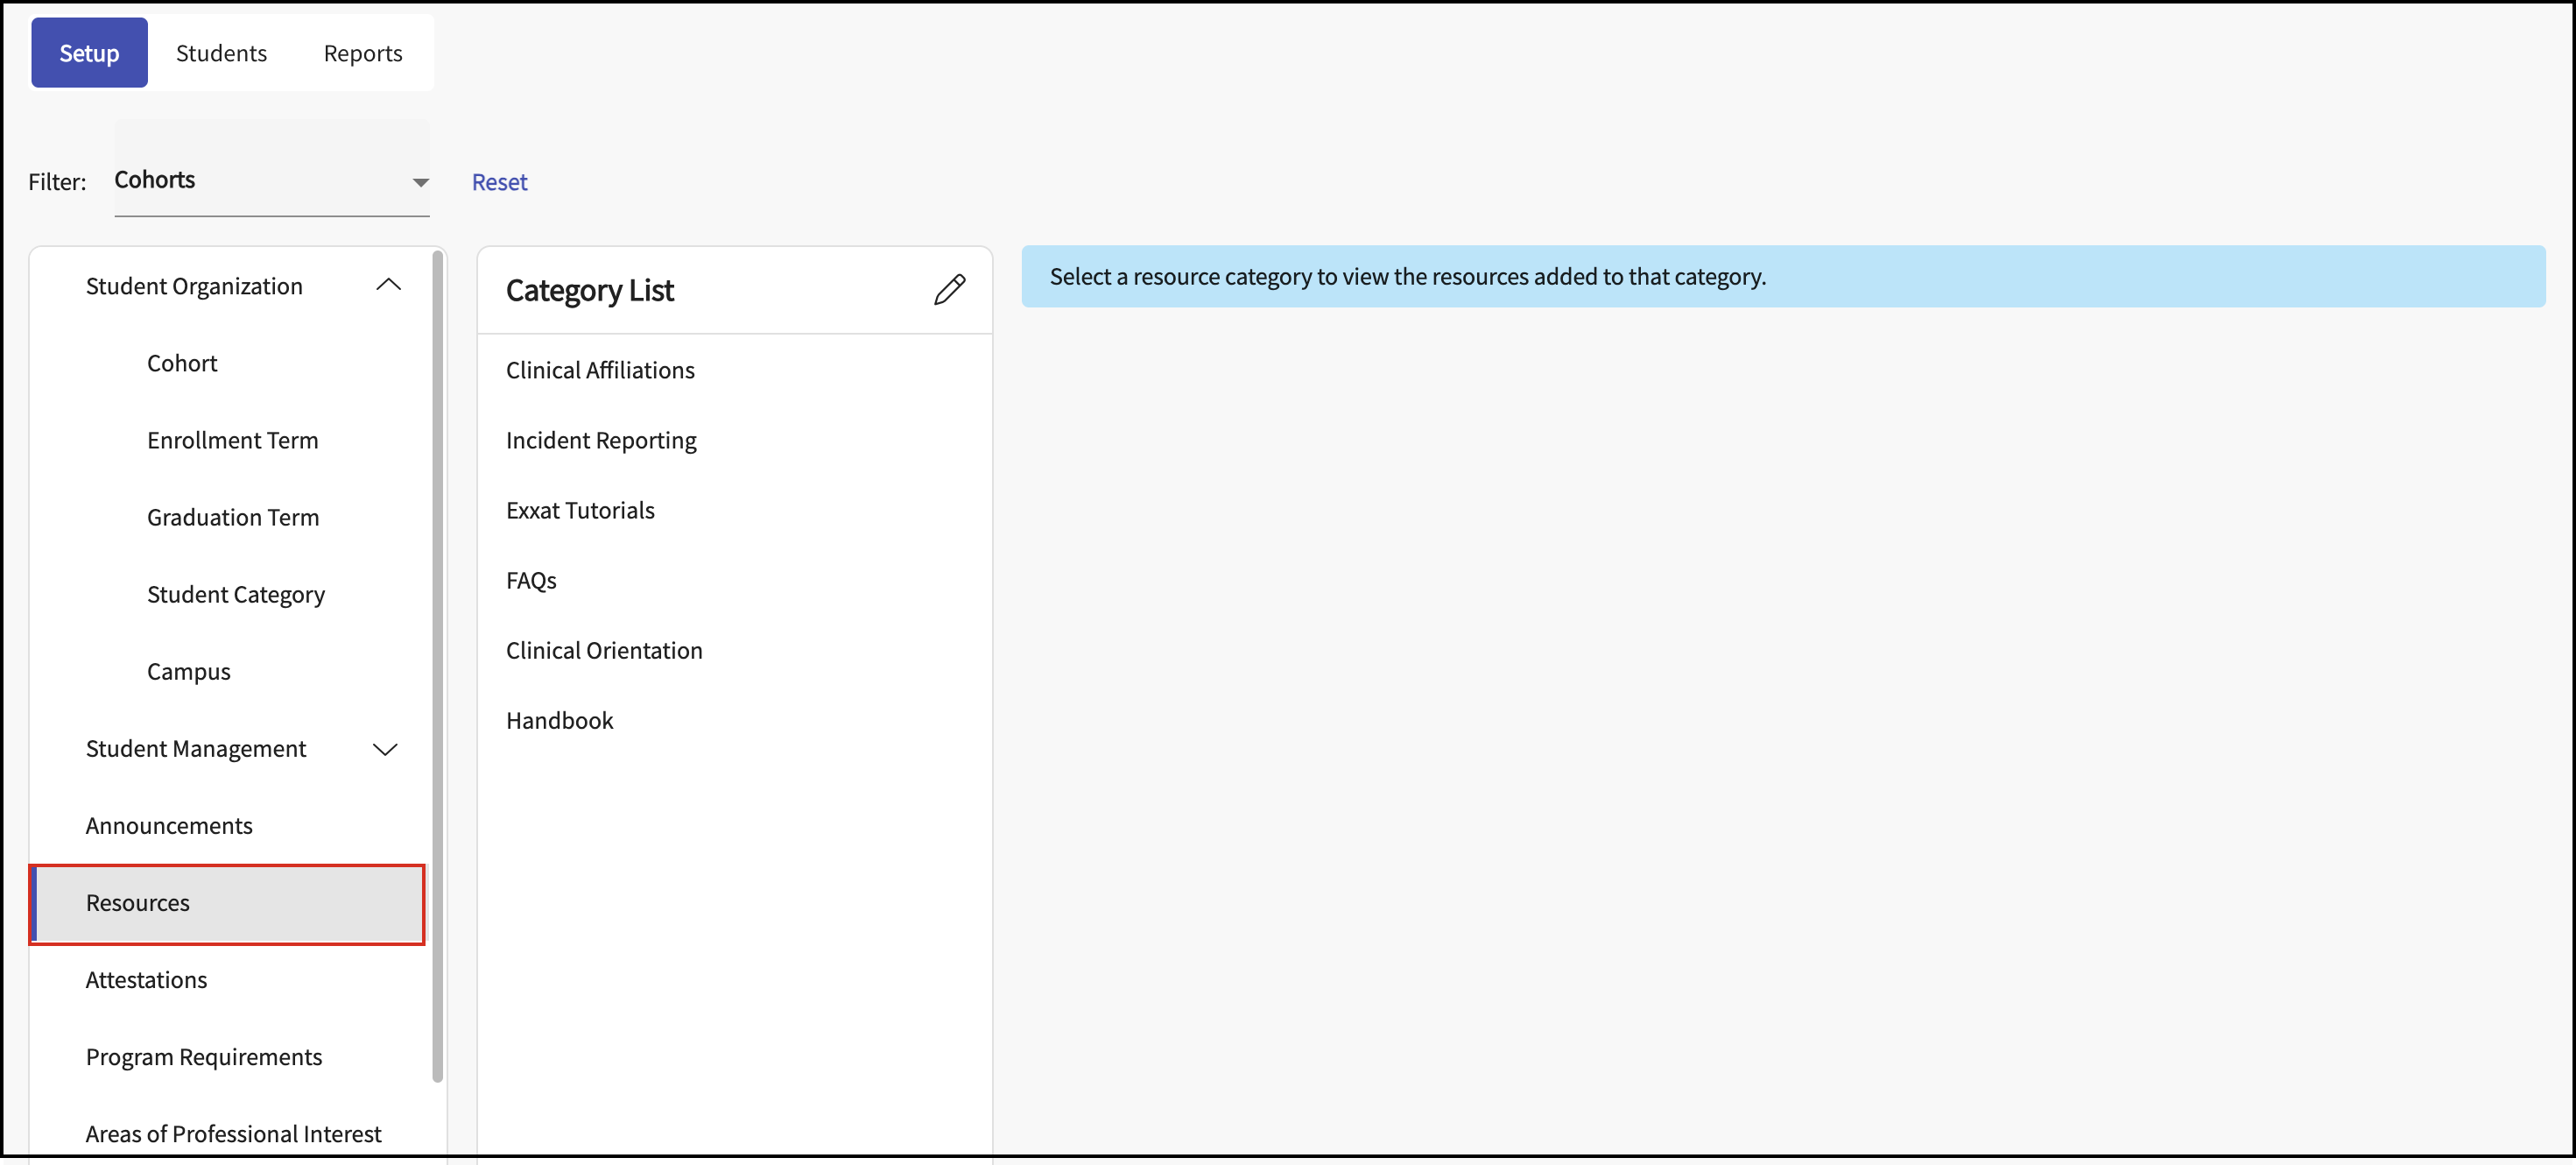Screen dimensions: 2576x1165
Task: Open the Reports tab
Action: tap(363, 53)
